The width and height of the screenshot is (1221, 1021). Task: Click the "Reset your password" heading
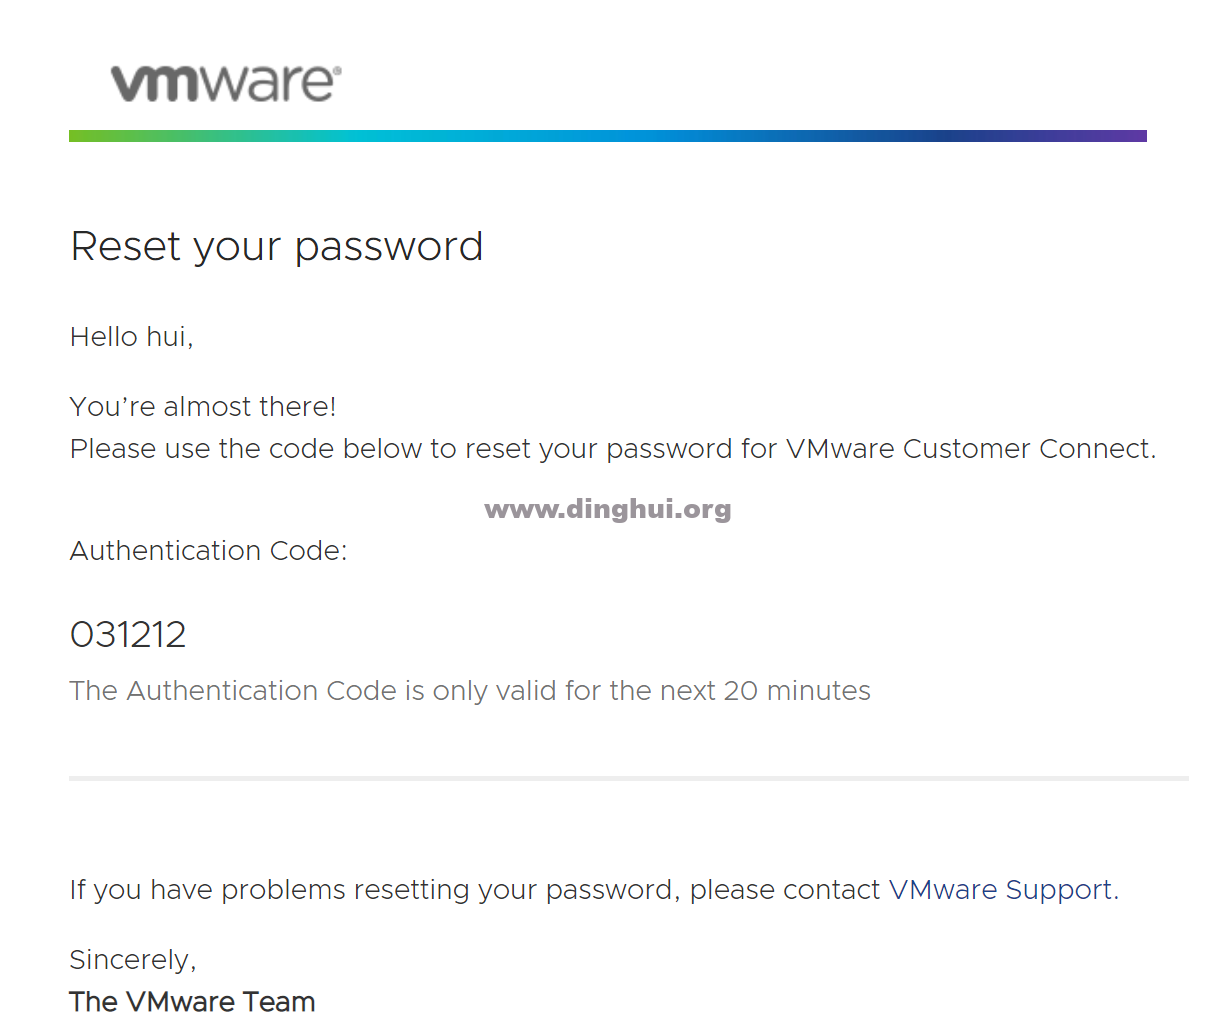coord(276,246)
